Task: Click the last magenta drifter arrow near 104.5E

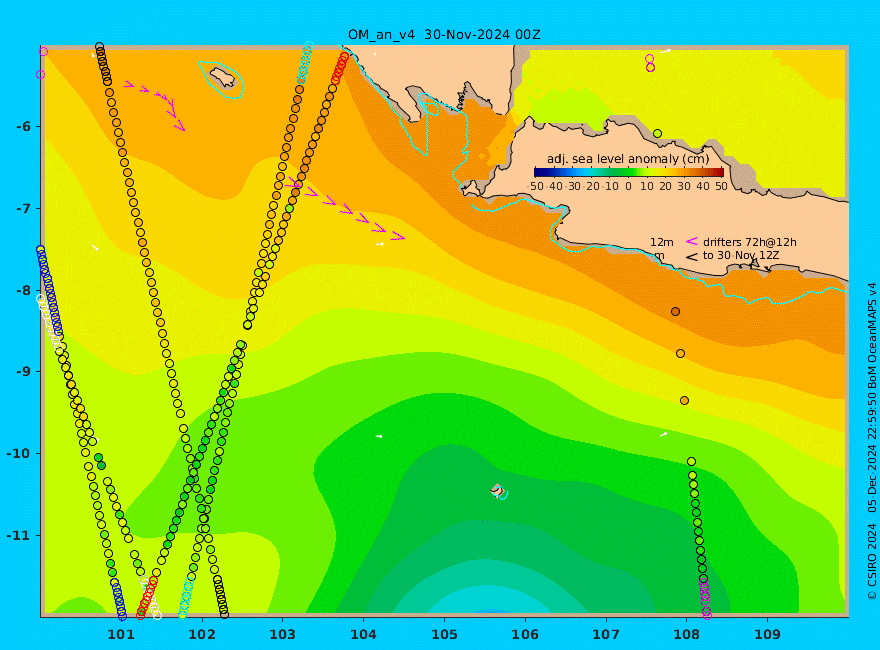Action: pyautogui.click(x=398, y=237)
